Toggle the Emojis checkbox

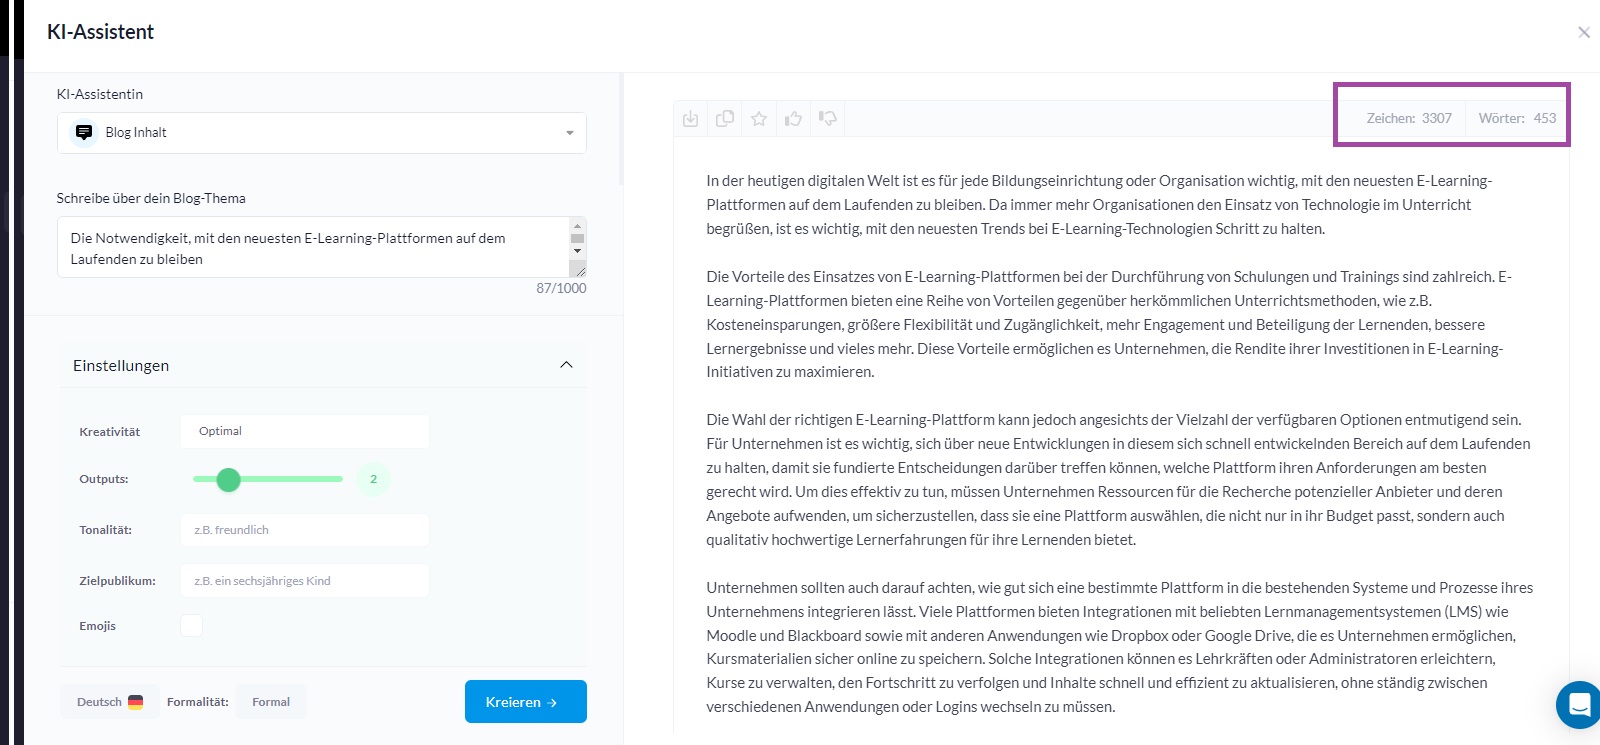(191, 625)
